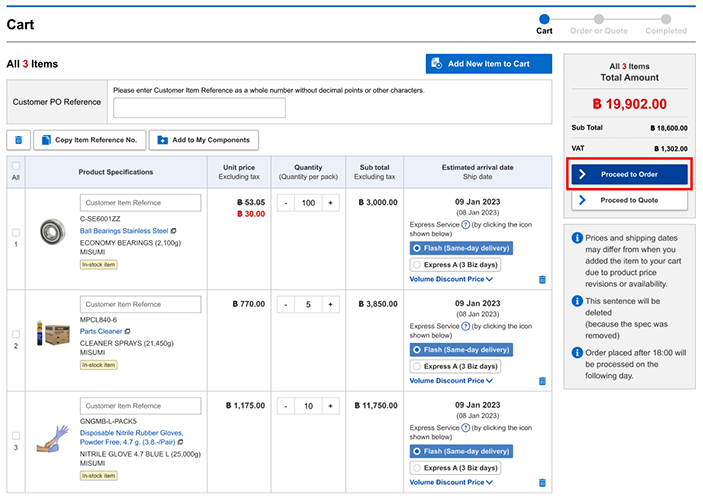Screen dimensions: 703x500
Task: Expand Volume Discount Price for the Nitrile Gloves
Action: pos(453,482)
